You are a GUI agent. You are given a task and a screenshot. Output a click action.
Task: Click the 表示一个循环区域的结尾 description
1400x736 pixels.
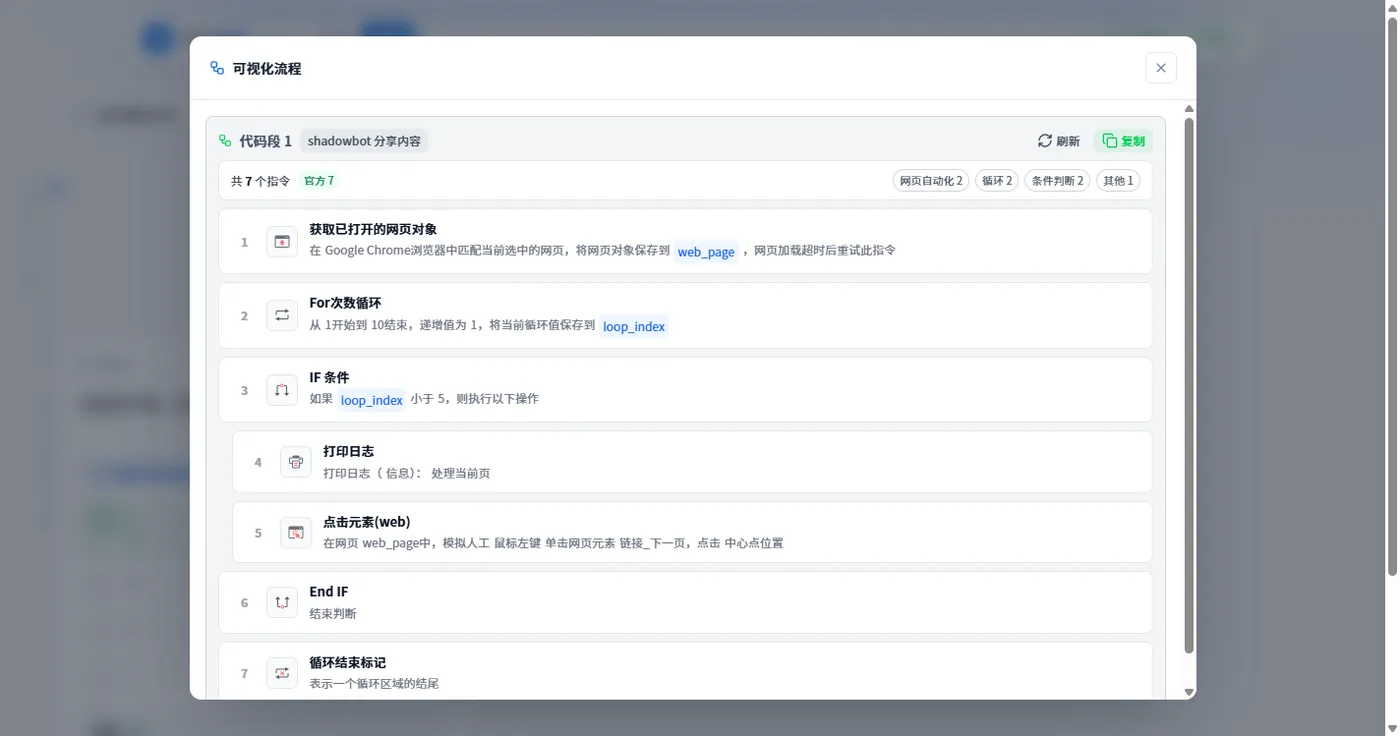374,684
